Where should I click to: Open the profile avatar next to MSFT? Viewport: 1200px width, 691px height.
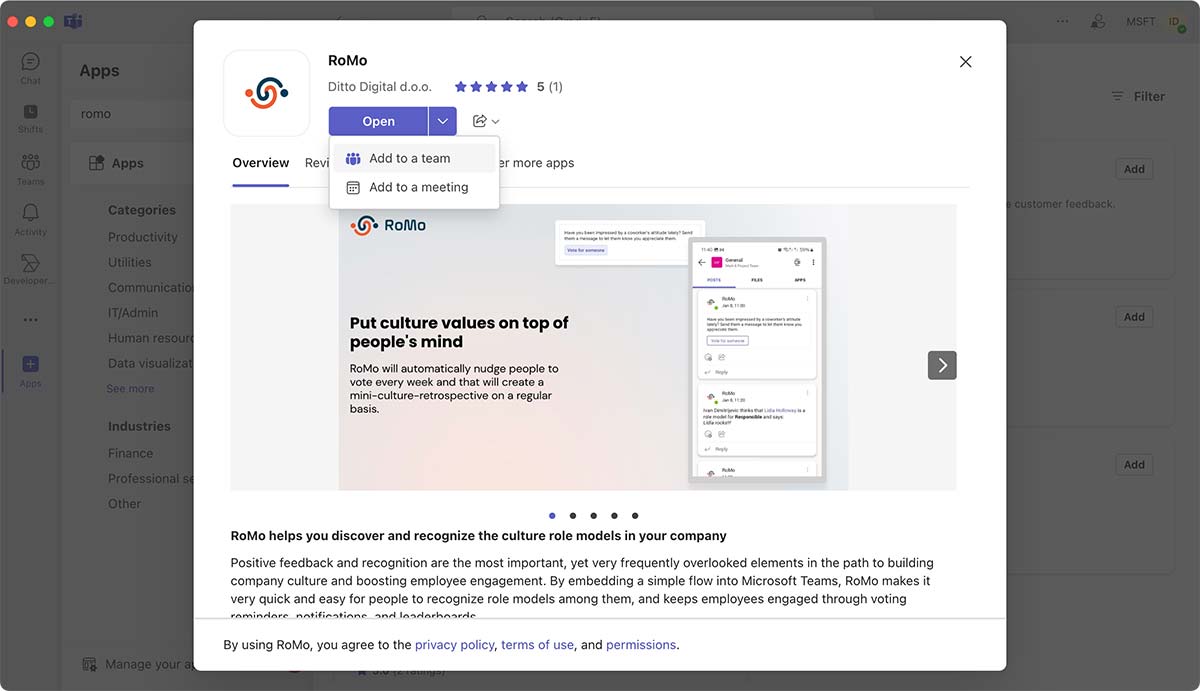pyautogui.click(x=1175, y=21)
